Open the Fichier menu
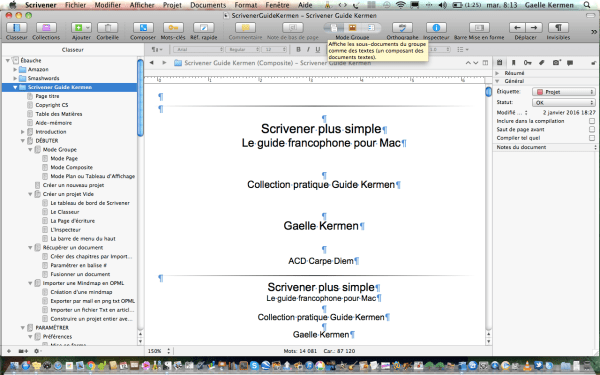The image size is (600, 375). (x=75, y=5)
